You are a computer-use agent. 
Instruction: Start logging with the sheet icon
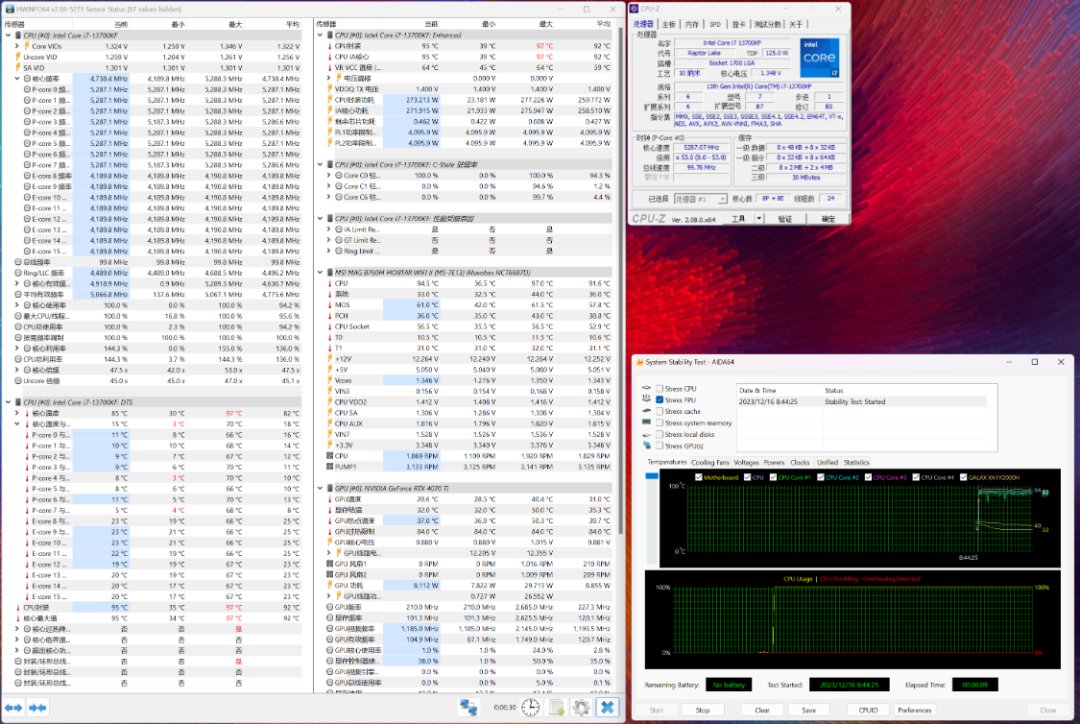556,707
